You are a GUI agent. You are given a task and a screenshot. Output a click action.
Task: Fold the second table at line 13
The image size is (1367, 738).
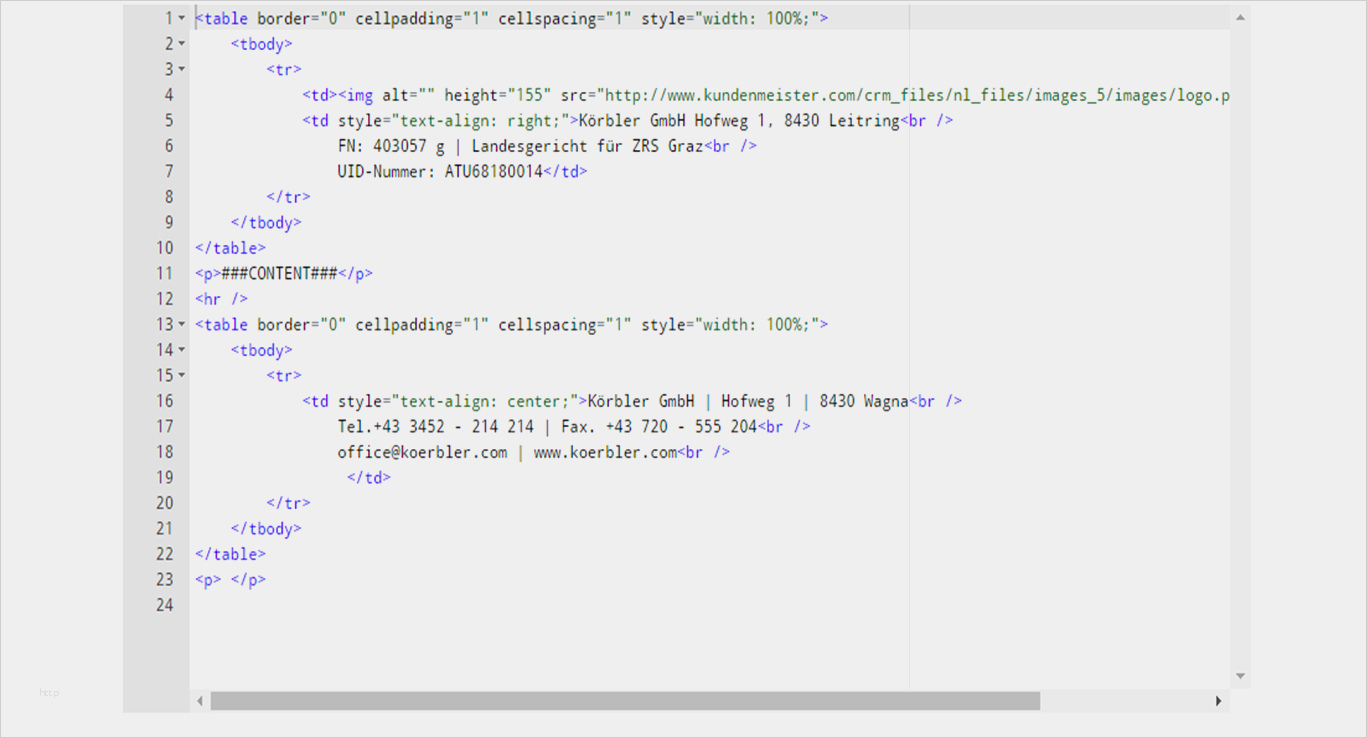pyautogui.click(x=181, y=324)
